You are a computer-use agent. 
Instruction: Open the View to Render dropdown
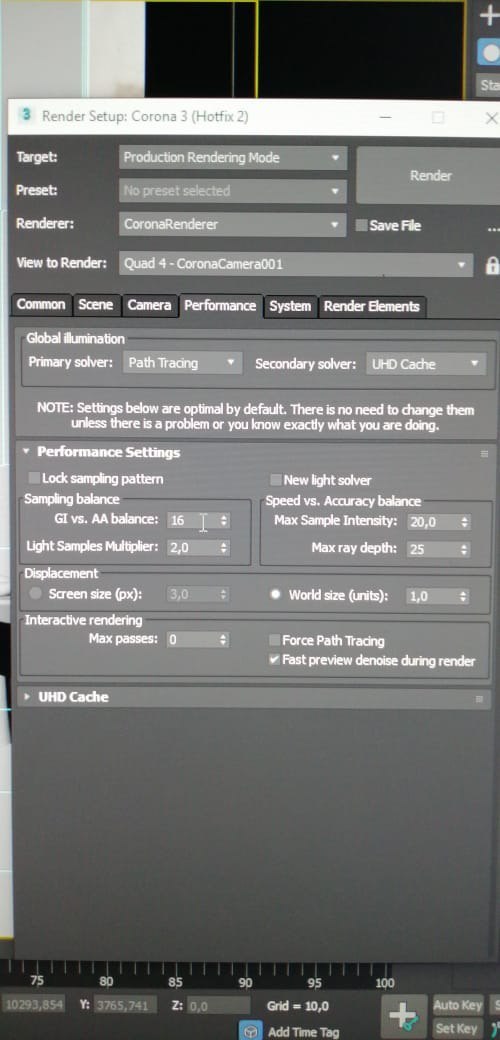[x=296, y=264]
